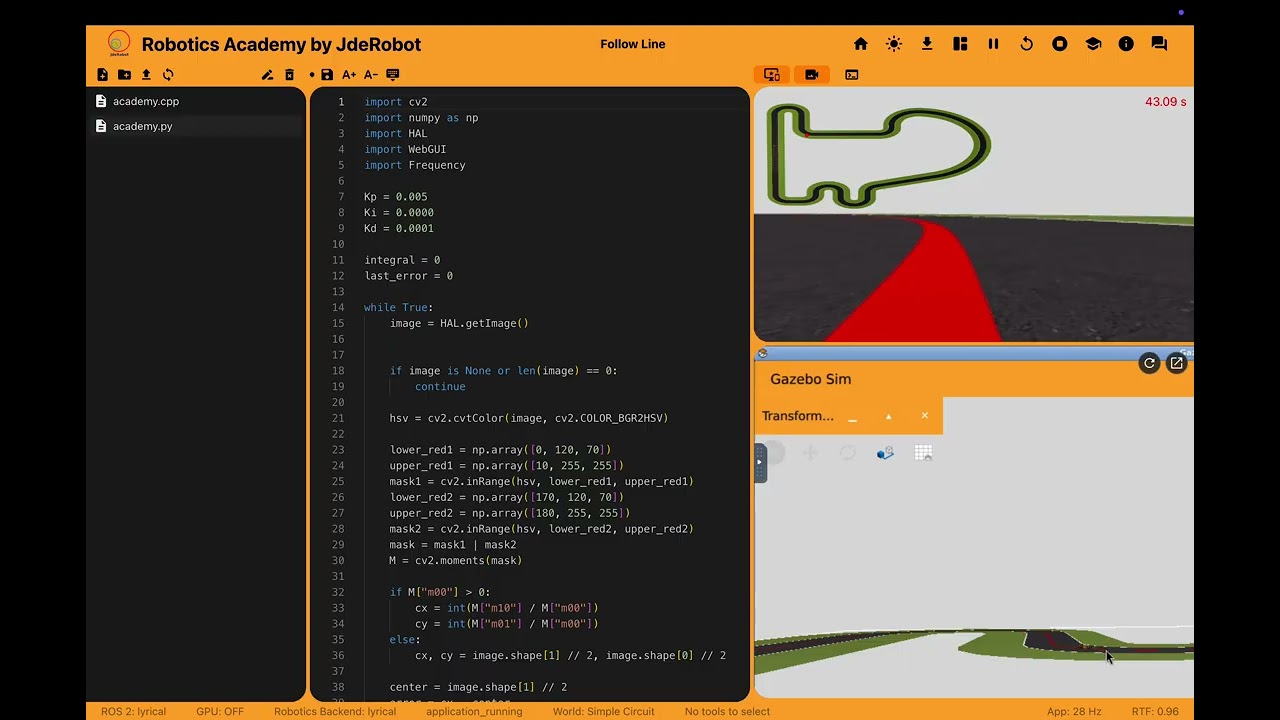Open academy.cpp in the file list

[195, 101]
